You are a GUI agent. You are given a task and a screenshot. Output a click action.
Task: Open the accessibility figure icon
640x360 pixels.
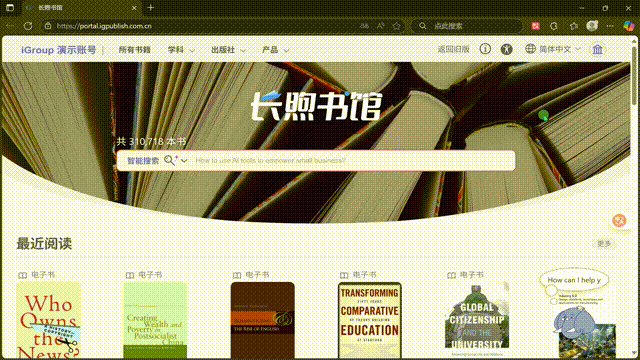[507, 49]
